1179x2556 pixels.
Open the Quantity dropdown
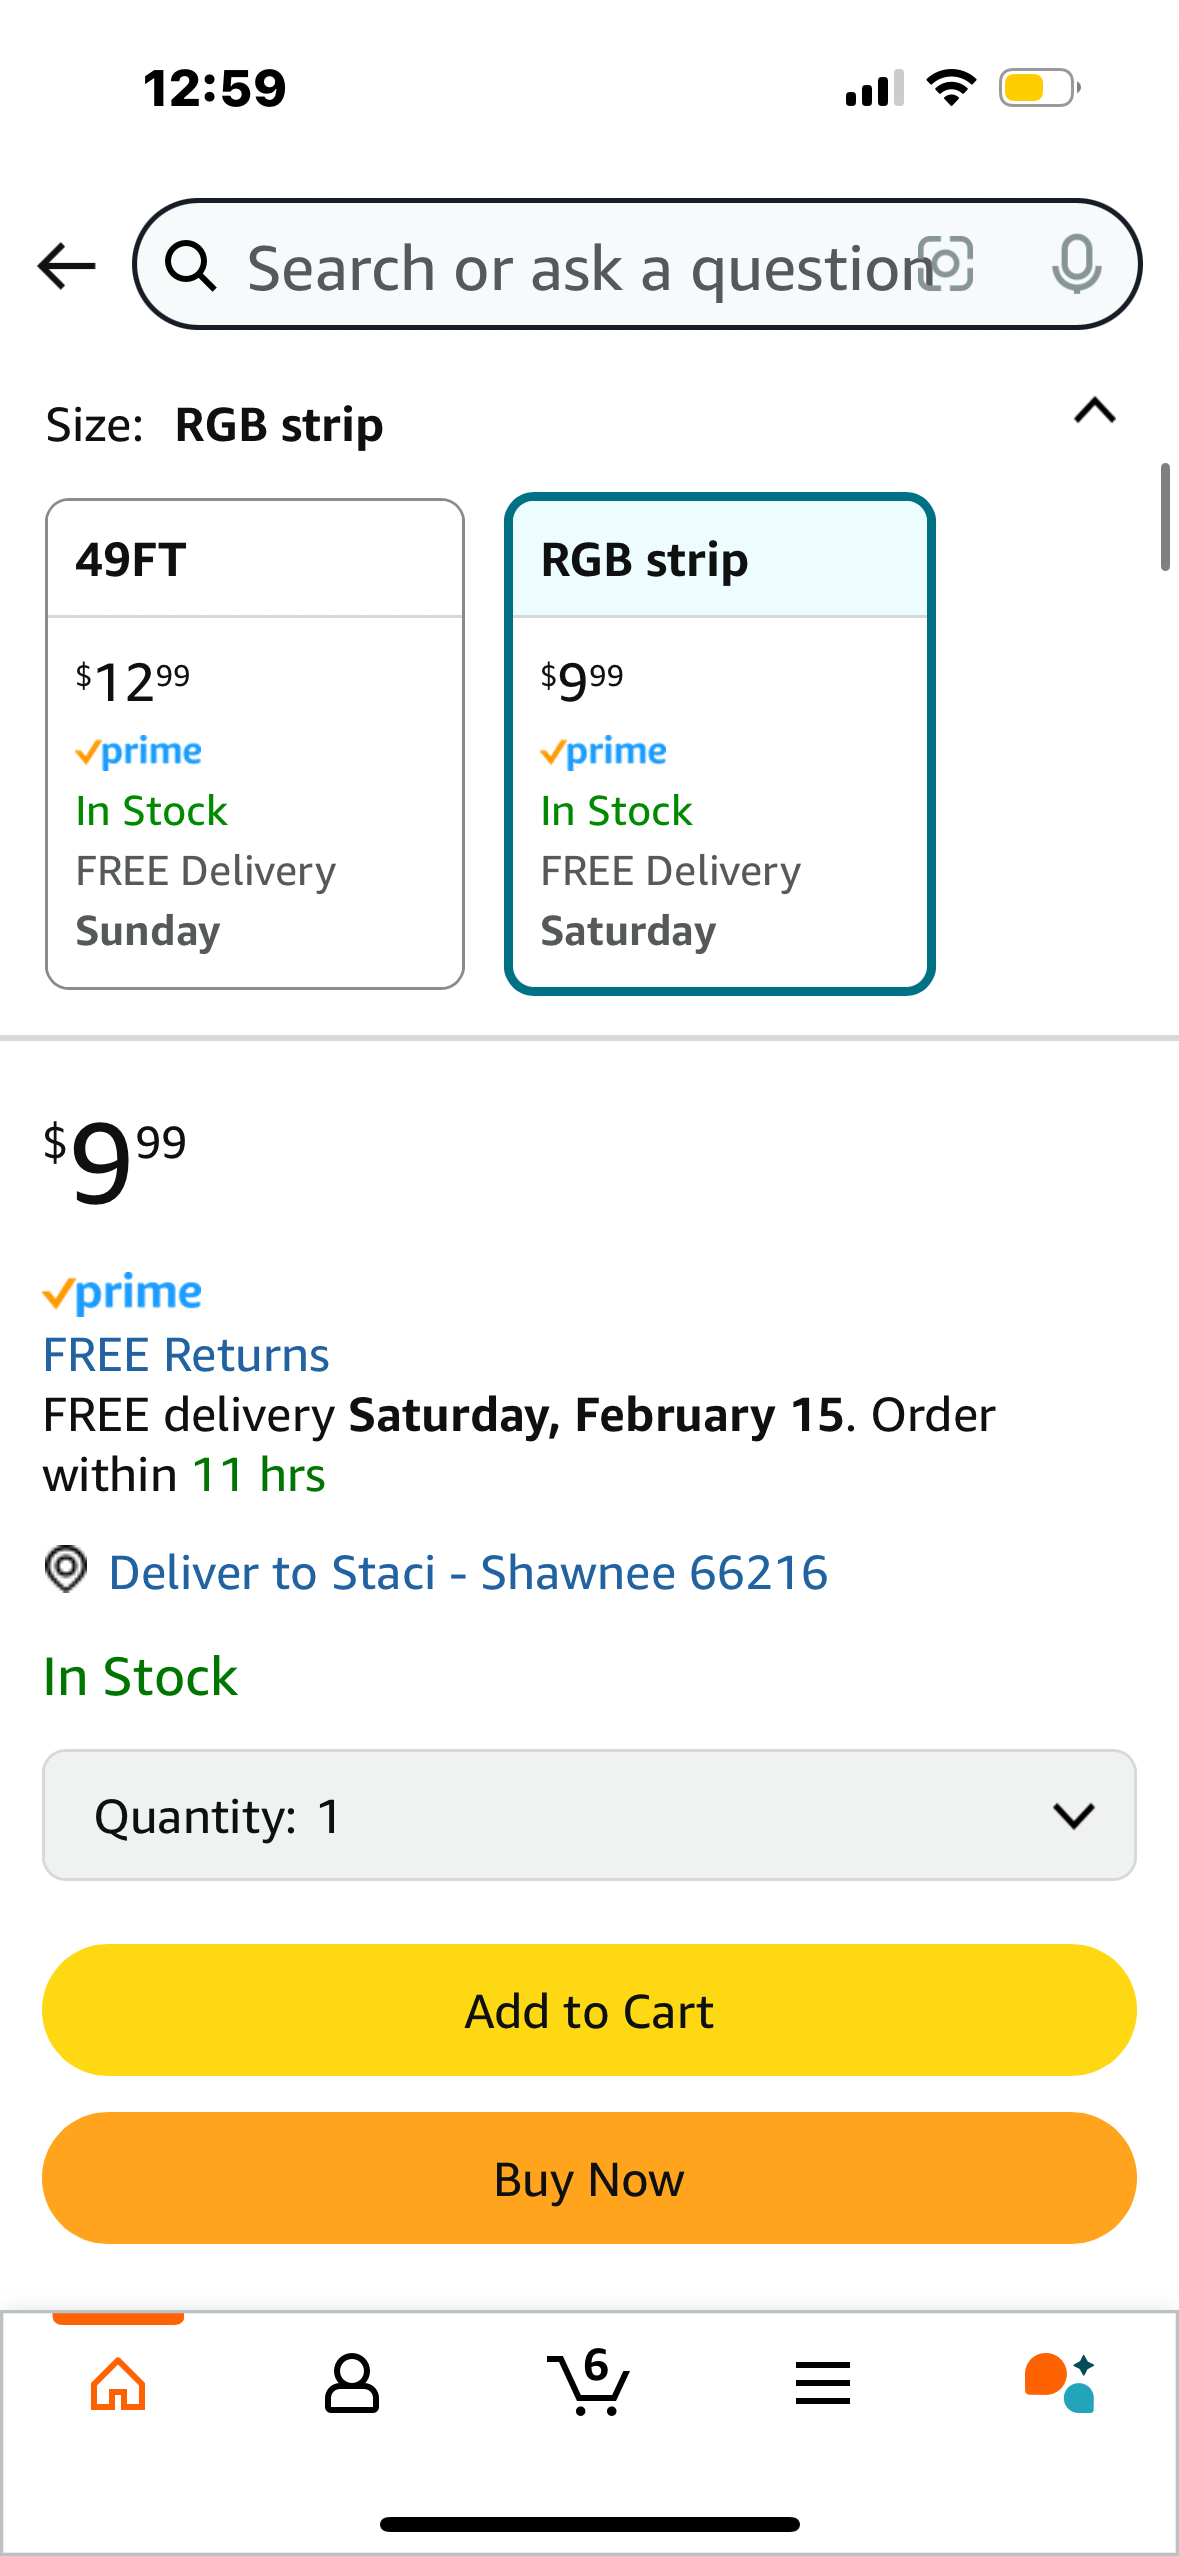click(589, 1815)
